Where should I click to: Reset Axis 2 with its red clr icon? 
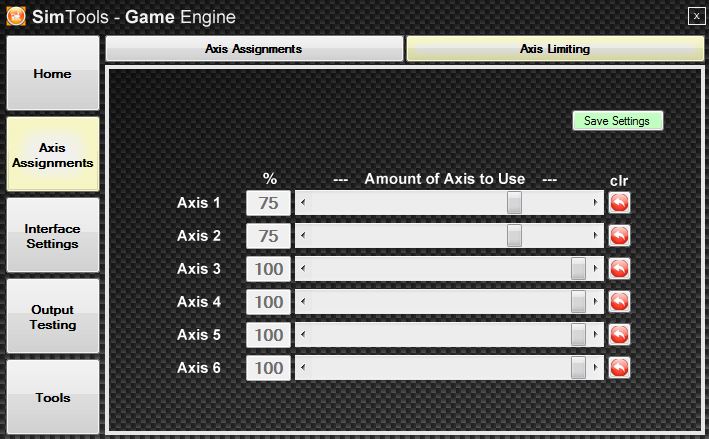pyautogui.click(x=619, y=236)
